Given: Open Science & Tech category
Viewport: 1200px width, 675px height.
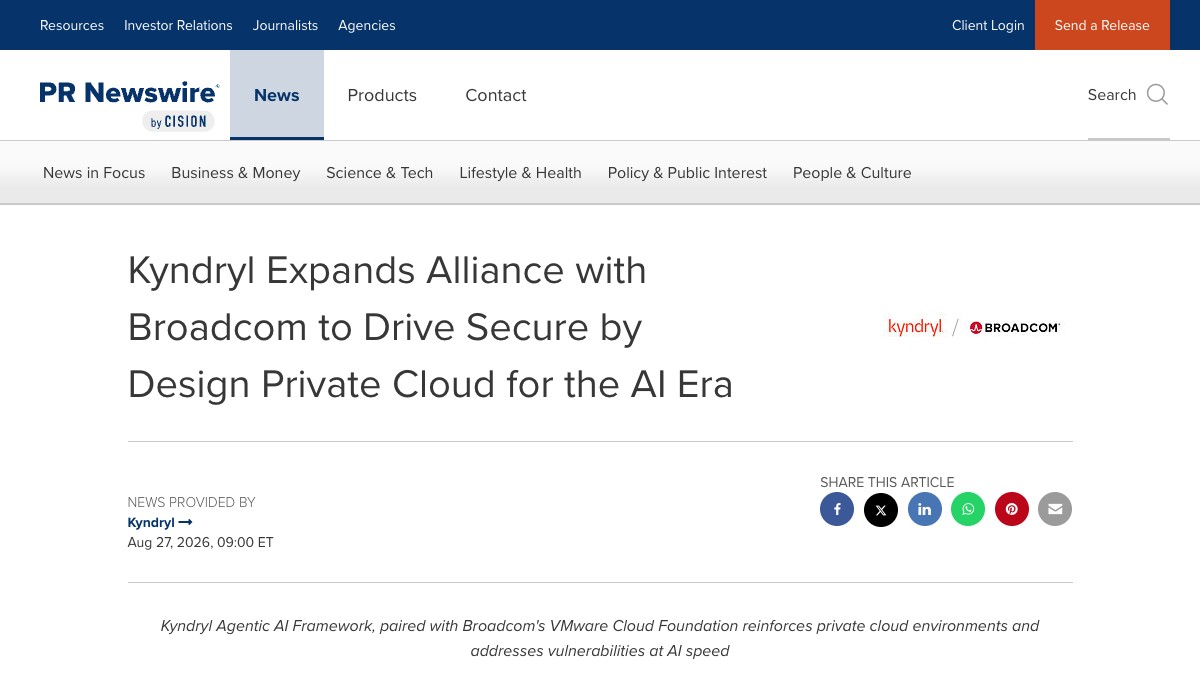Looking at the screenshot, I should [x=380, y=173].
